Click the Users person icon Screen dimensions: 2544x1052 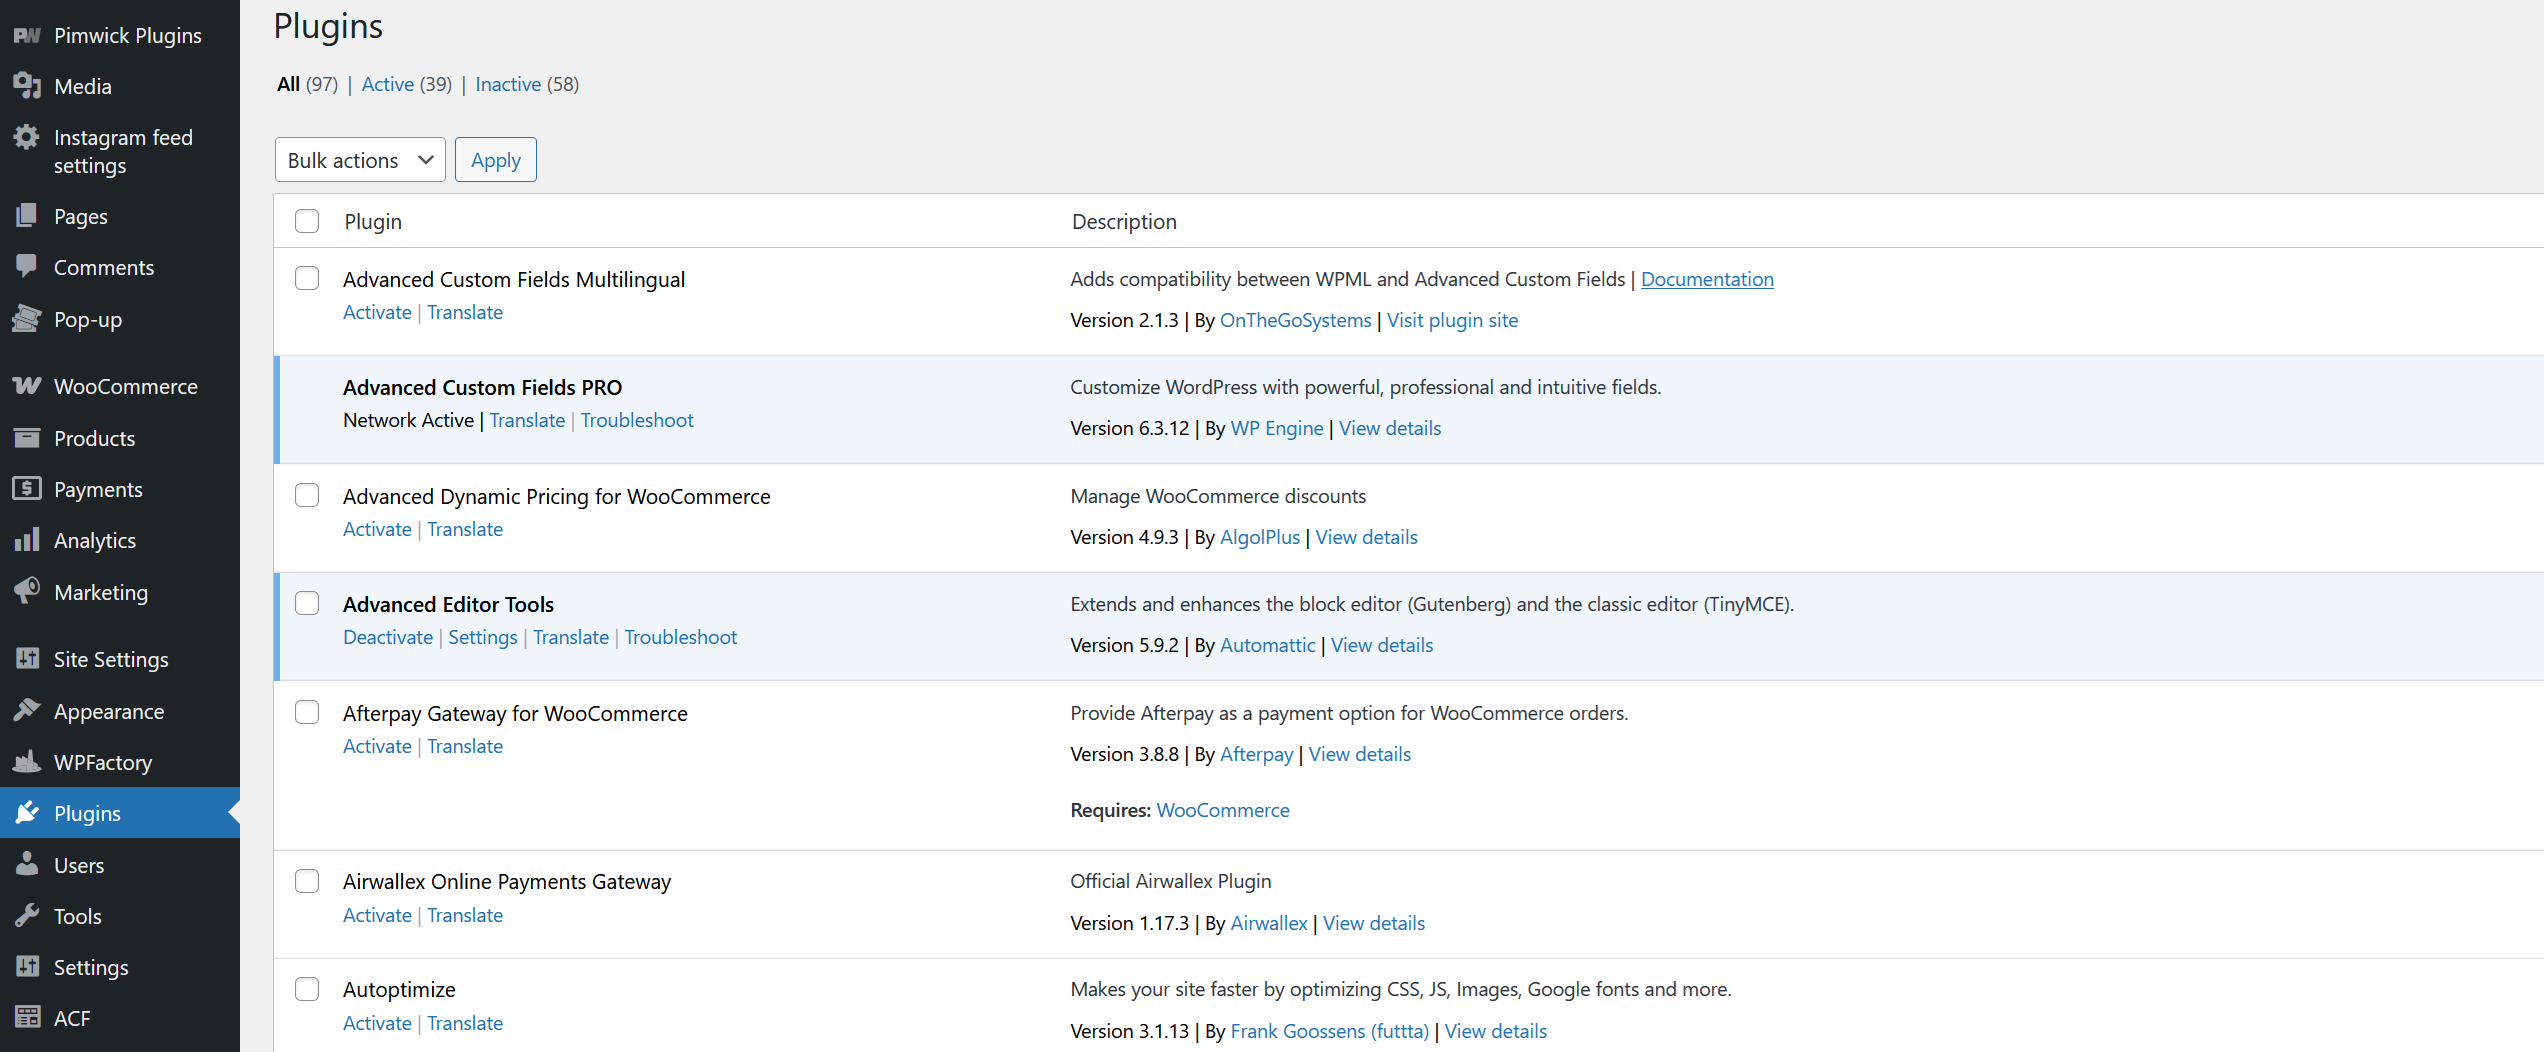point(27,865)
